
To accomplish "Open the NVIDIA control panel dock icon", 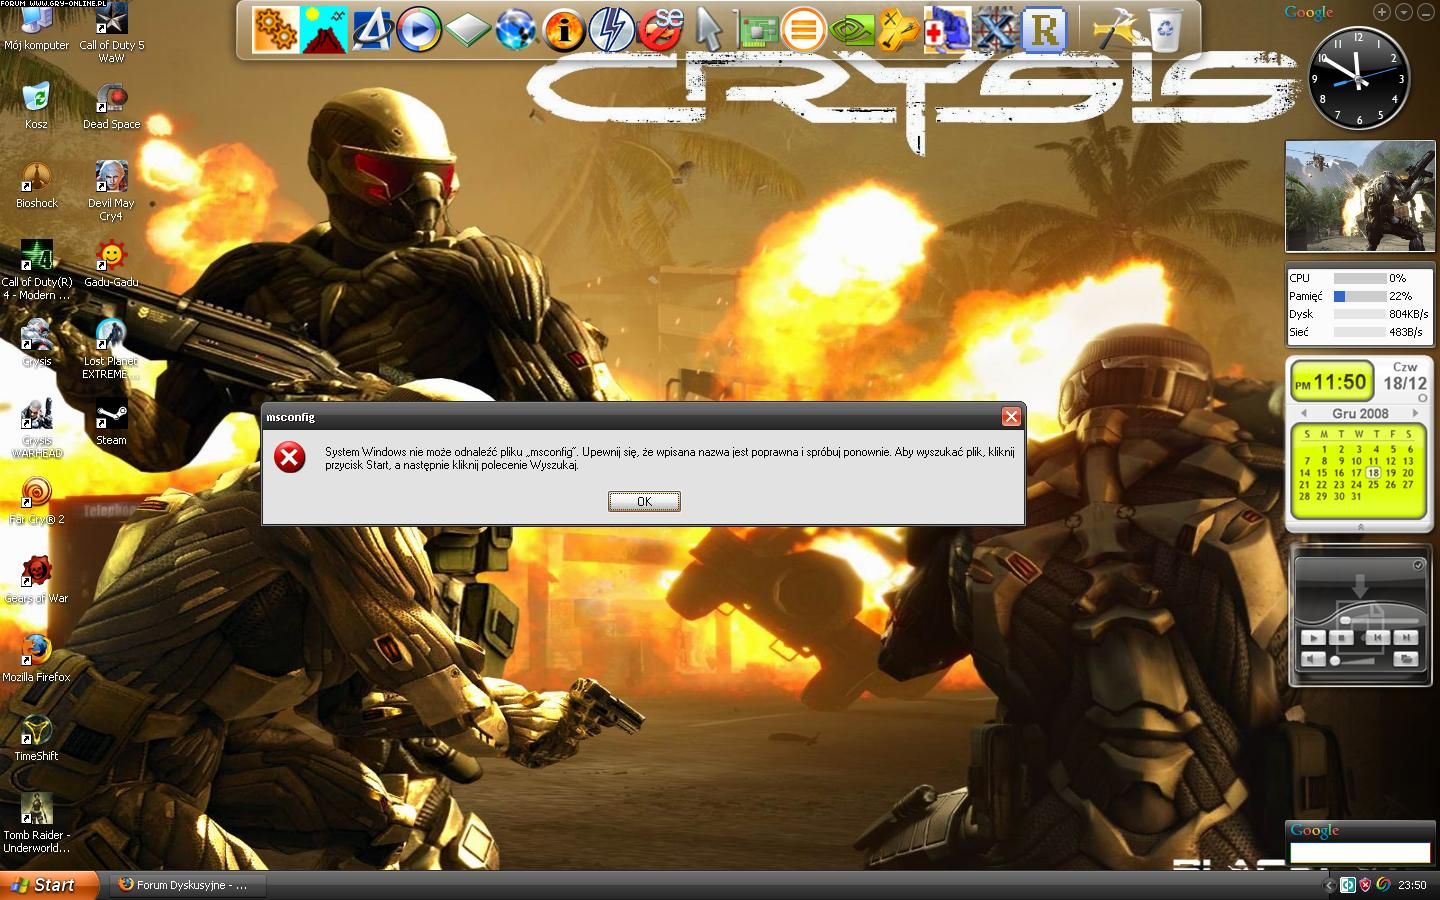I will [852, 29].
